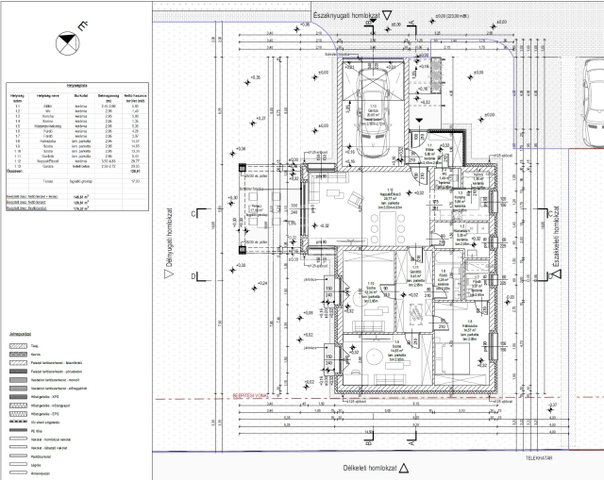Select the car at the right edge
The image size is (604, 480).
click(592, 103)
